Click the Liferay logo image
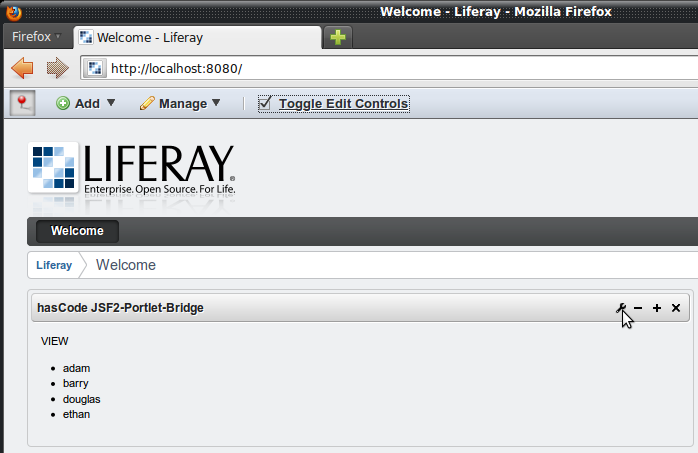Screen dimensions: 698x453 [x=131, y=168]
